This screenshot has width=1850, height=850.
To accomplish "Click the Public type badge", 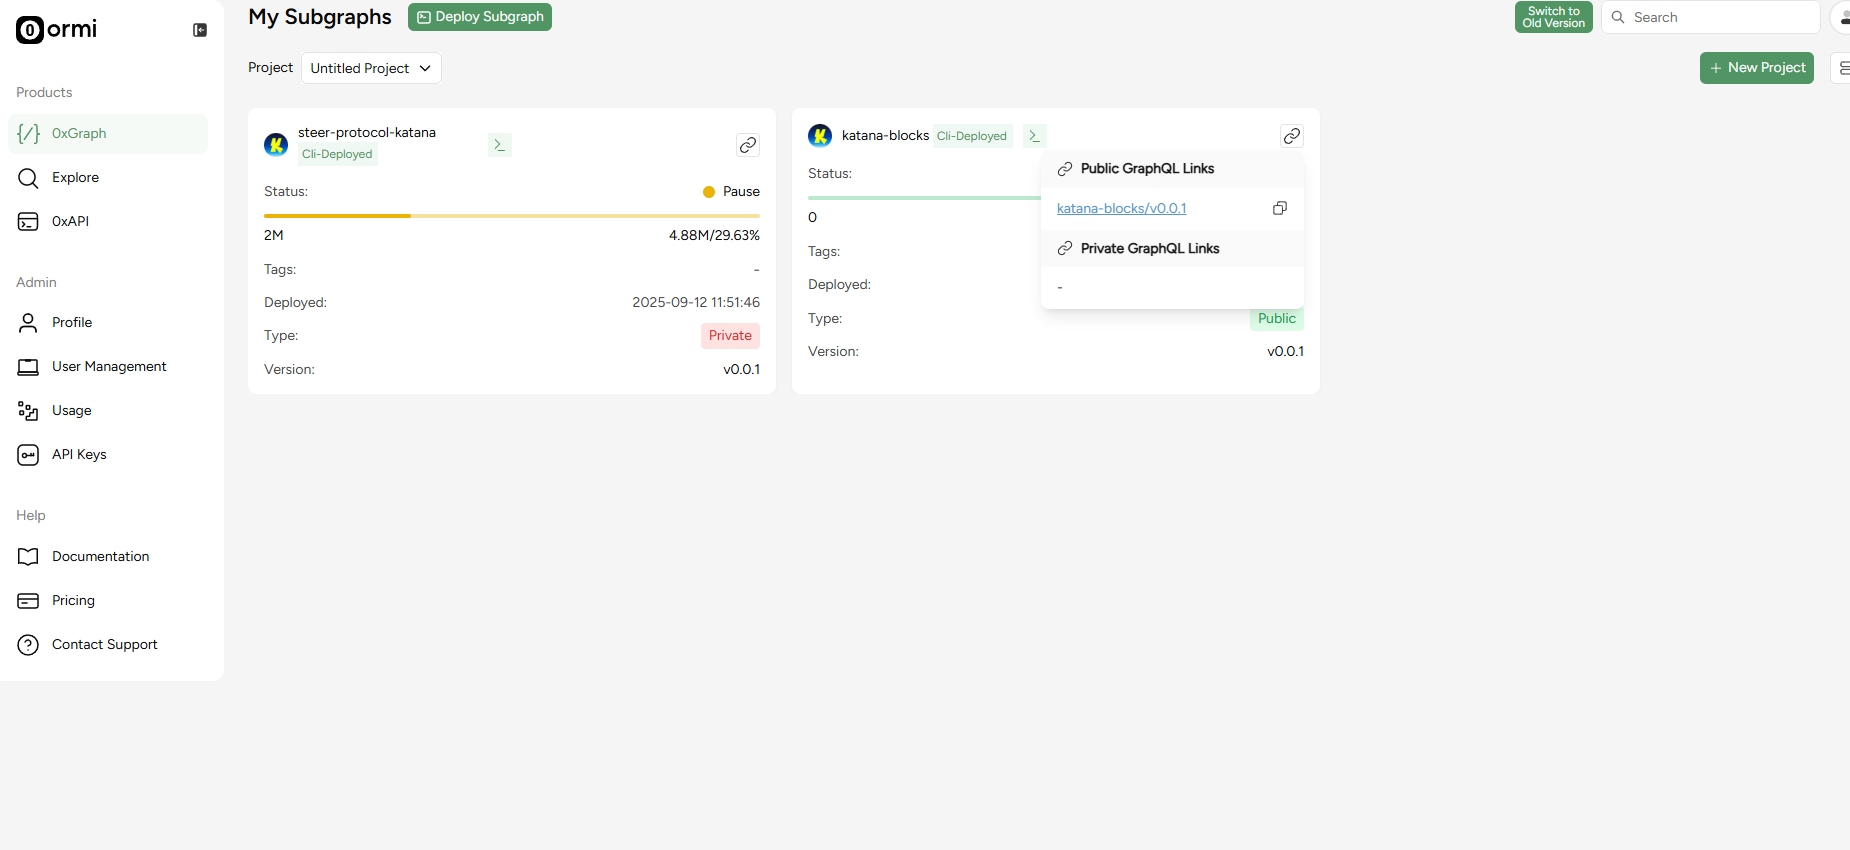I will coord(1276,319).
